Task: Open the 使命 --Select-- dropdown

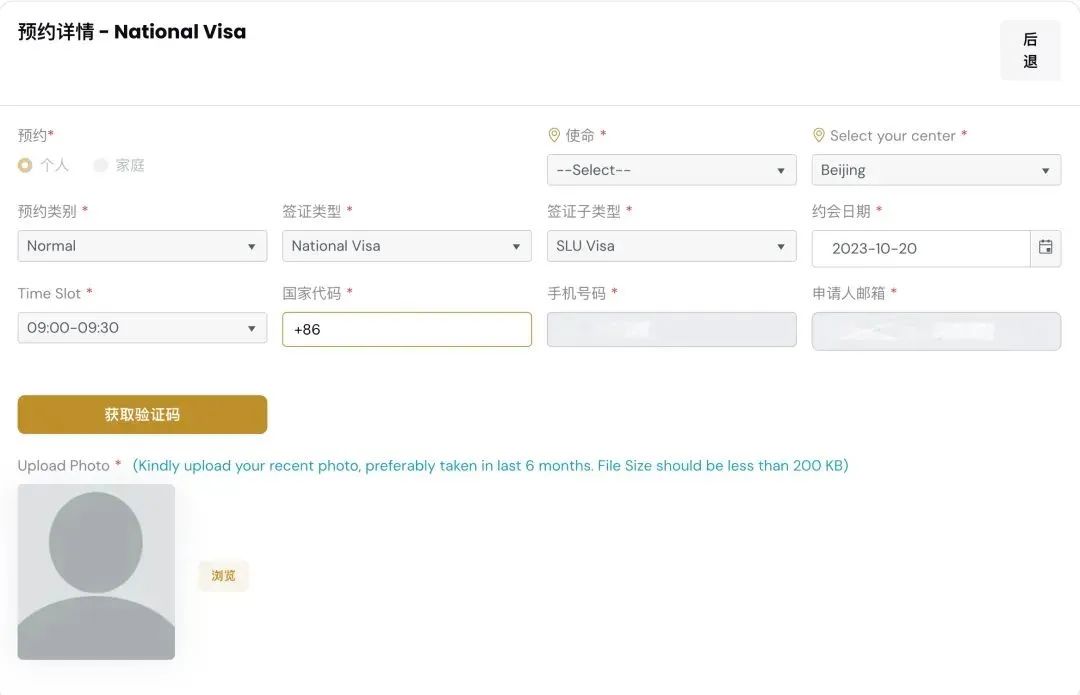Action: tap(672, 170)
